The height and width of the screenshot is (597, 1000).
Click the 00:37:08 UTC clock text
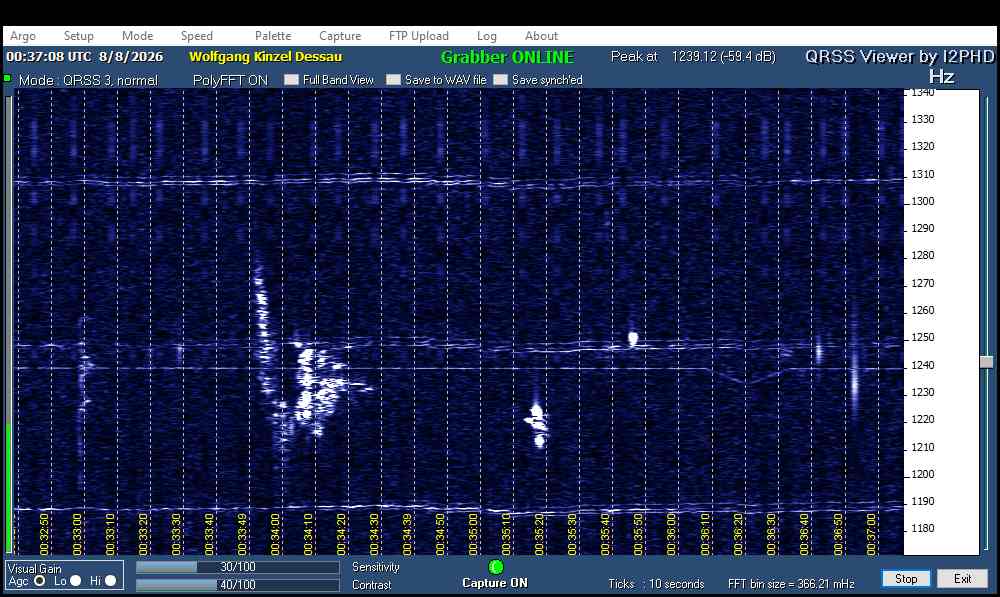[x=85, y=57]
